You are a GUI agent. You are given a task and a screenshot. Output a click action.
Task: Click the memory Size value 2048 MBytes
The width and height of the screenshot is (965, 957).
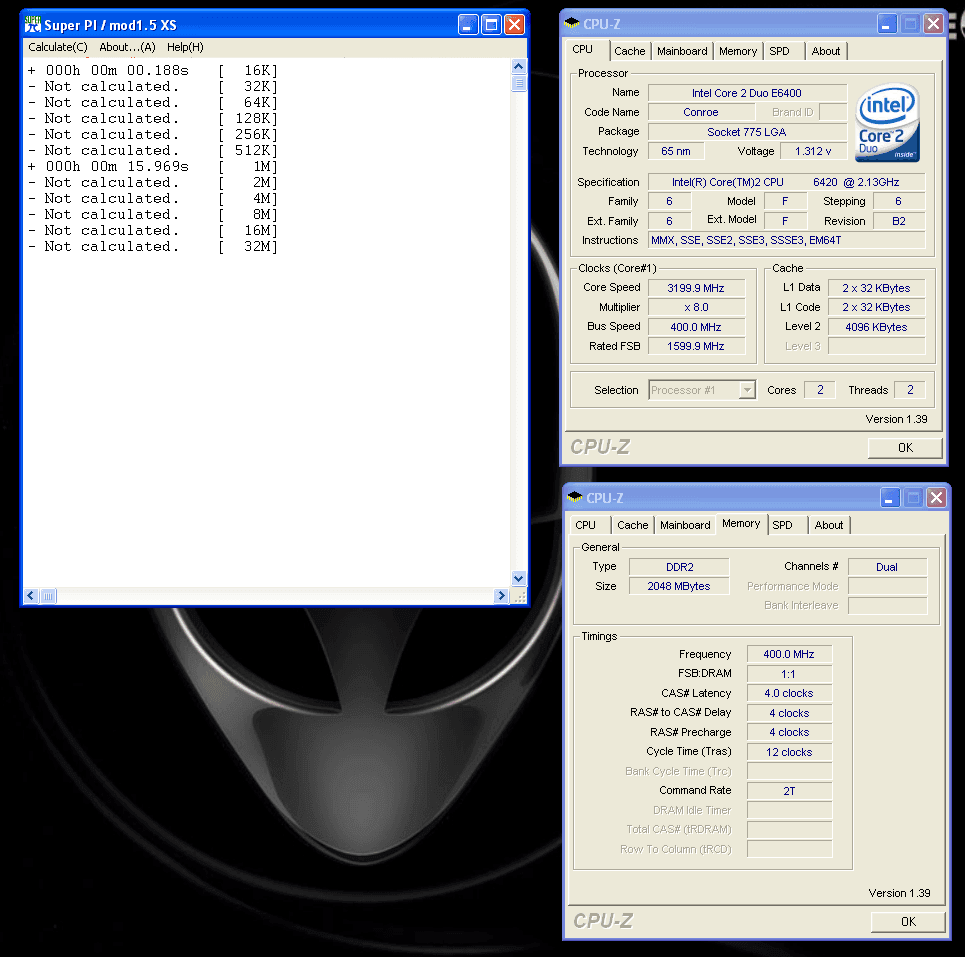pyautogui.click(x=679, y=586)
